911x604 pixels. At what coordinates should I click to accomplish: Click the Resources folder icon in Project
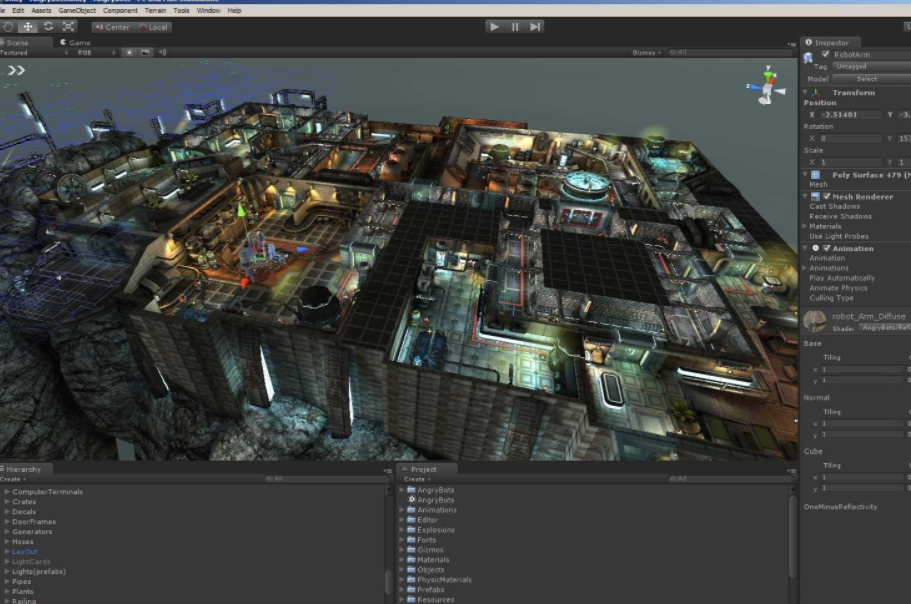pos(411,599)
